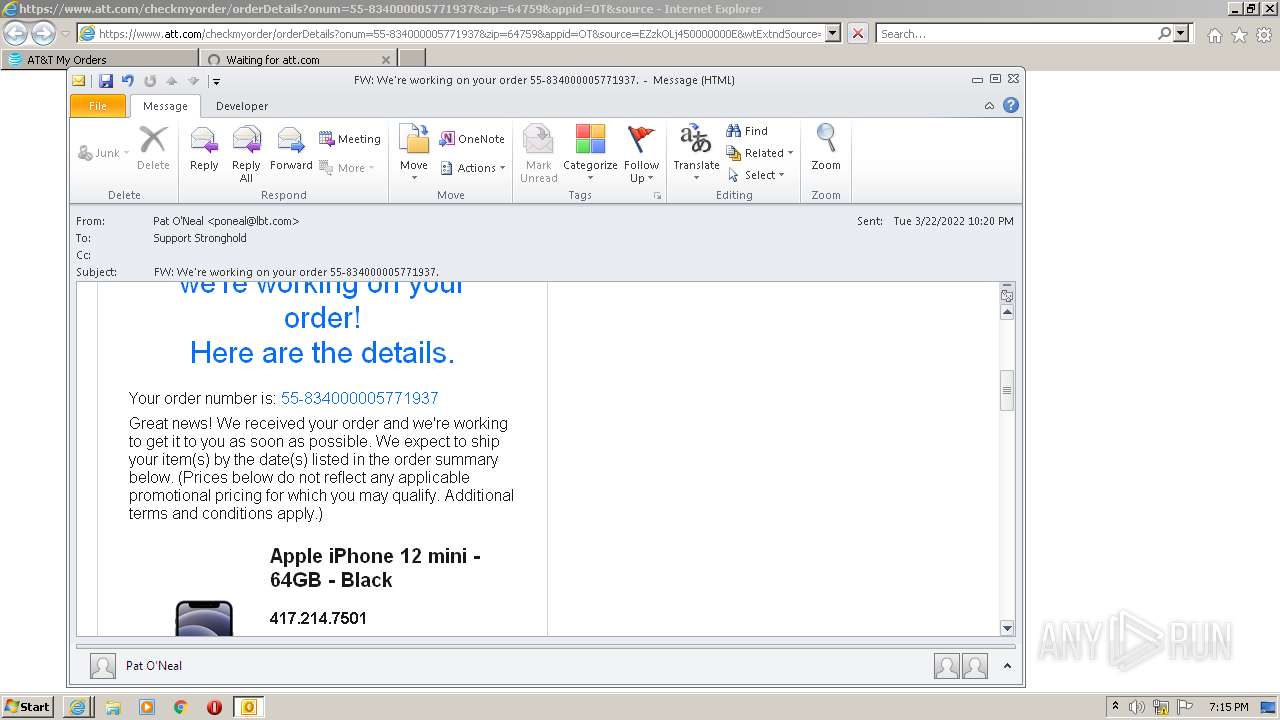The image size is (1280, 720).
Task: Save the message using the floppy icon
Action: (106, 81)
